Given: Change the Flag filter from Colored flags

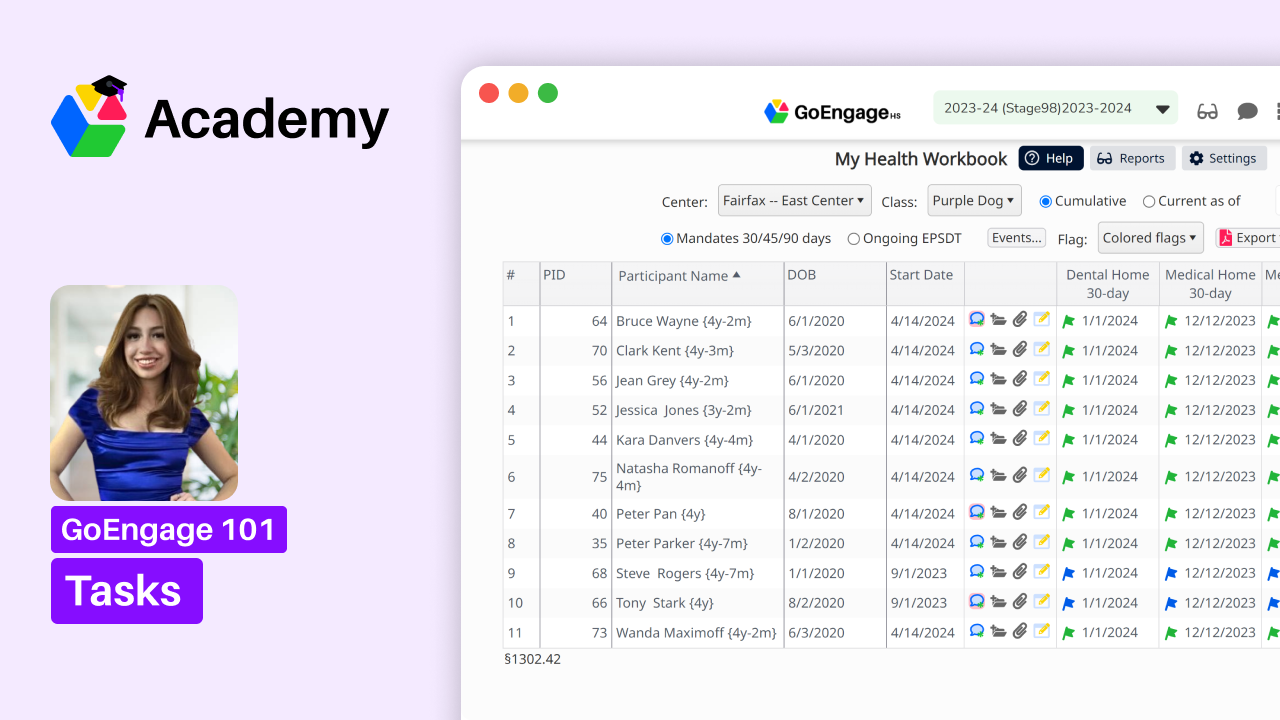Looking at the screenshot, I should click(x=1150, y=237).
